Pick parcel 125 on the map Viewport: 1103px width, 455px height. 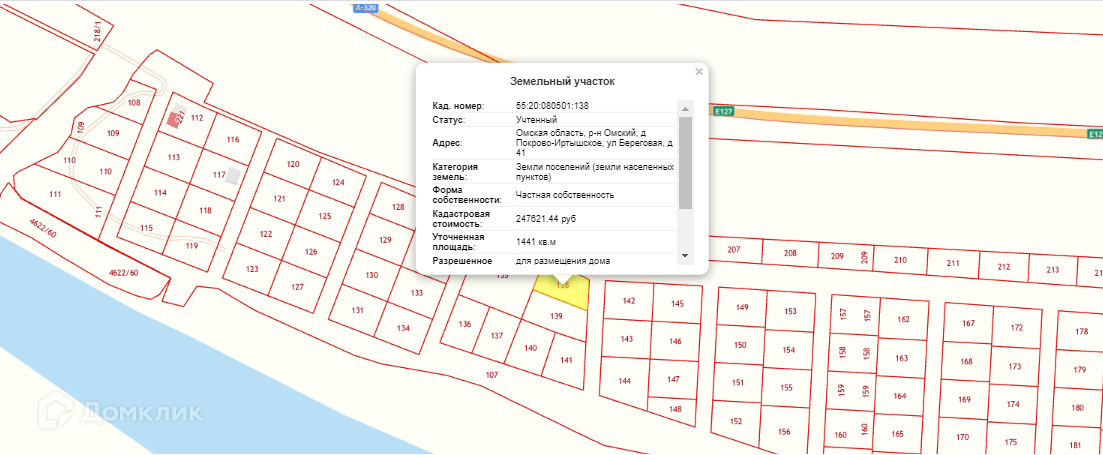click(323, 217)
